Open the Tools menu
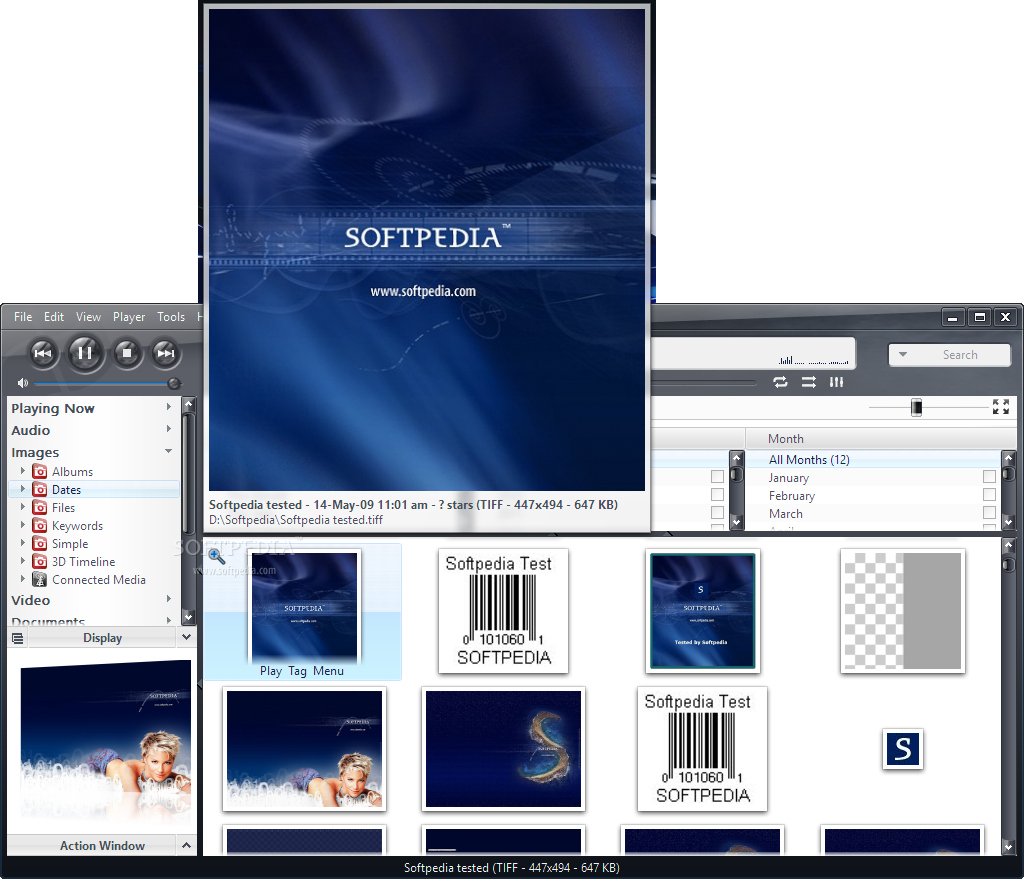 pos(171,317)
